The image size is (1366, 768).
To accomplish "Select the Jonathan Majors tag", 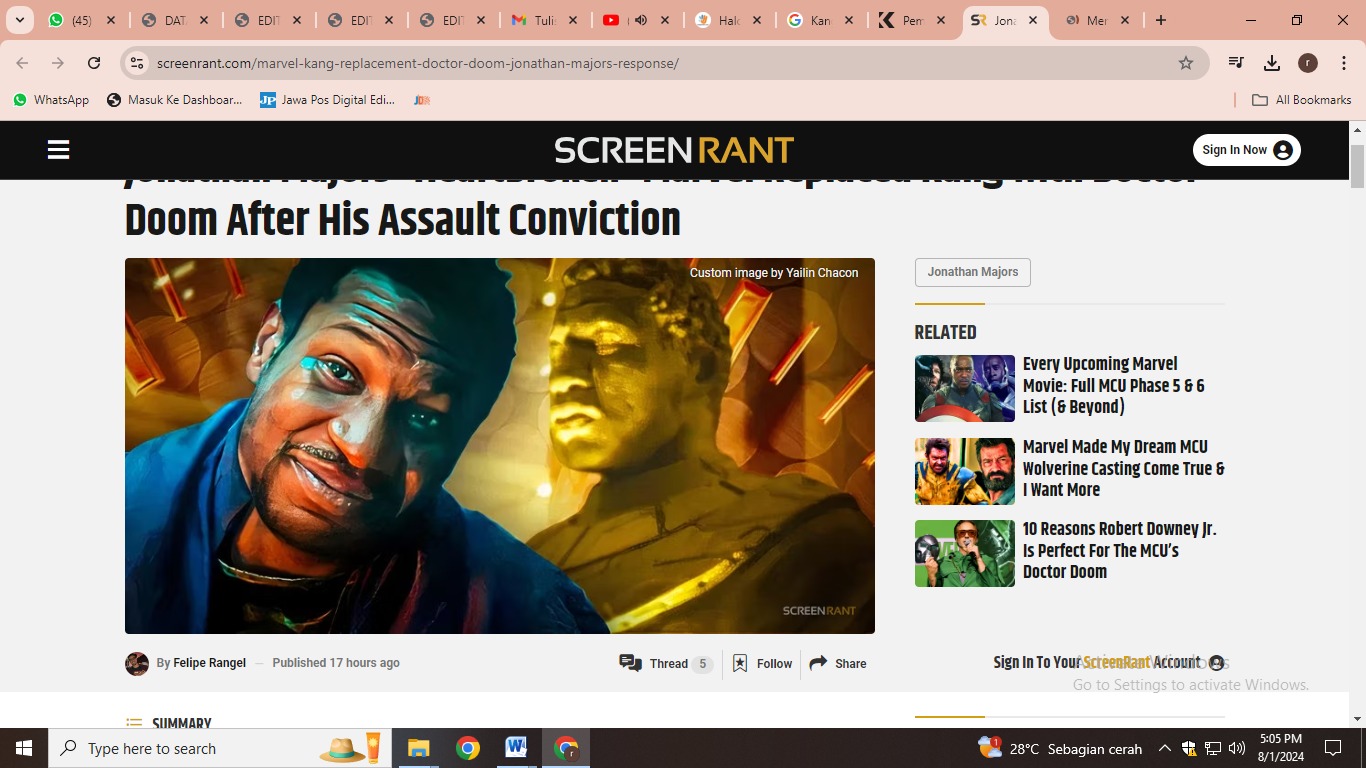I will (x=972, y=272).
